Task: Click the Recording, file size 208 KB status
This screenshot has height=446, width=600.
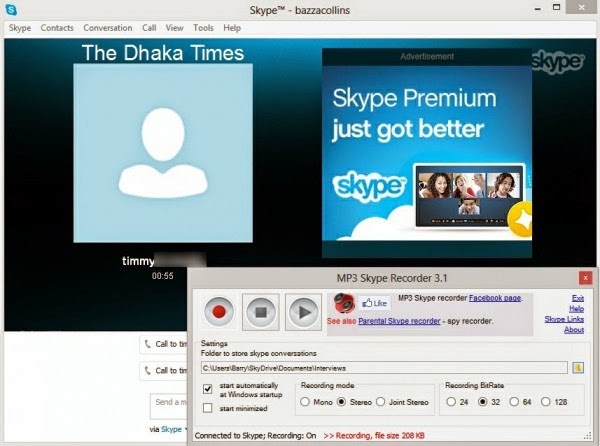Action: 374,436
